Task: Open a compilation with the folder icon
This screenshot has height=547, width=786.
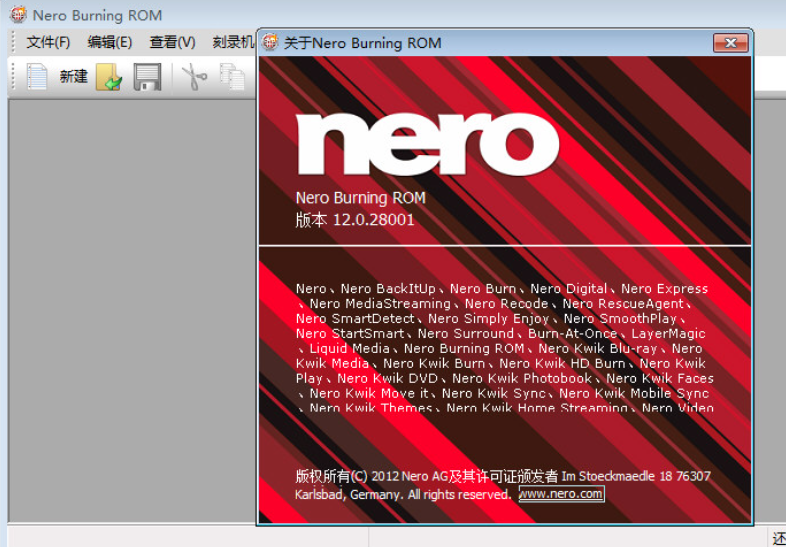Action: 109,77
